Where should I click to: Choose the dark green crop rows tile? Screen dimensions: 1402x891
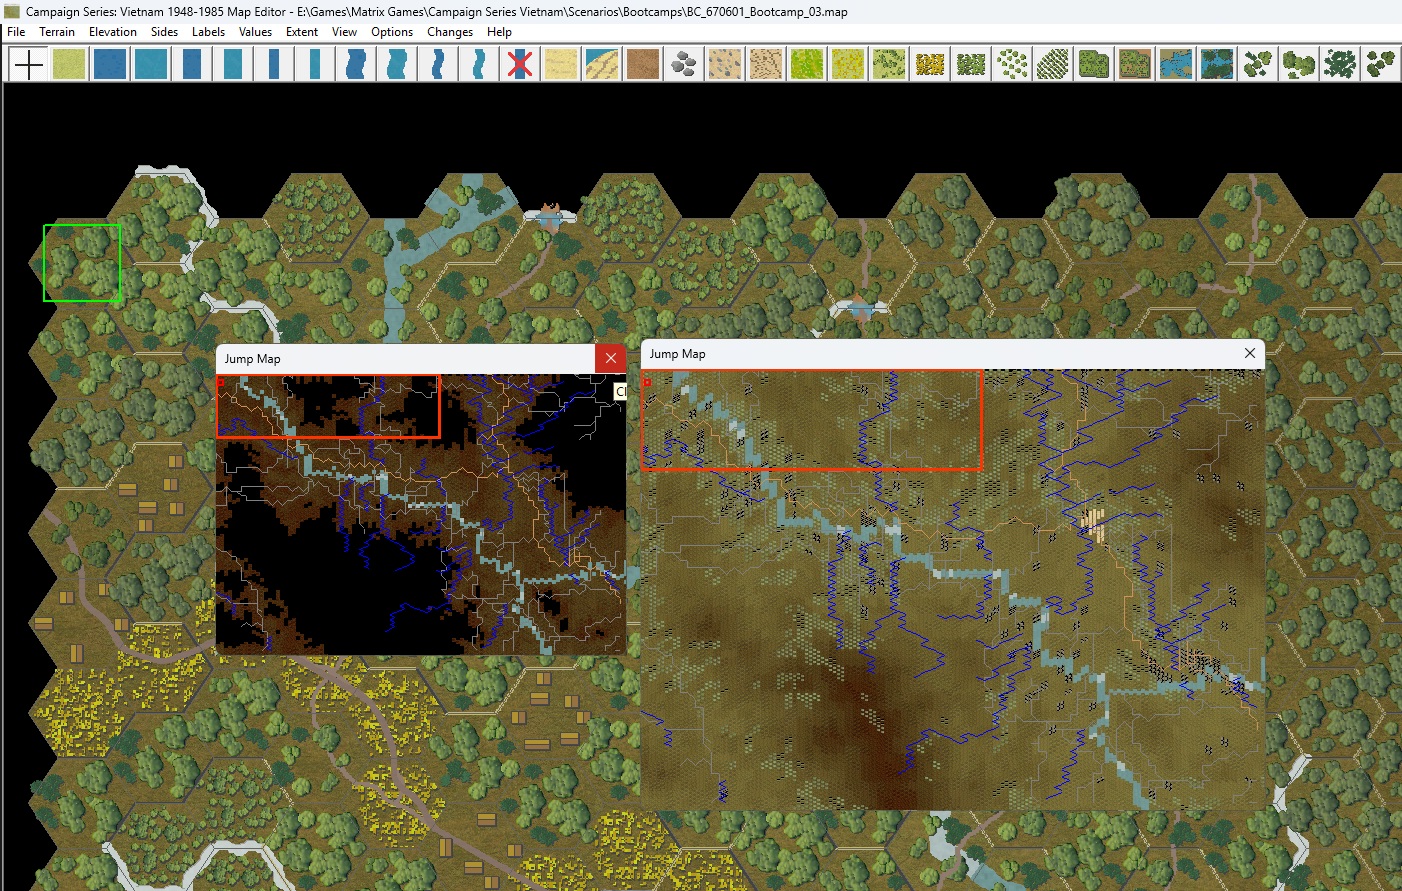pyautogui.click(x=971, y=64)
